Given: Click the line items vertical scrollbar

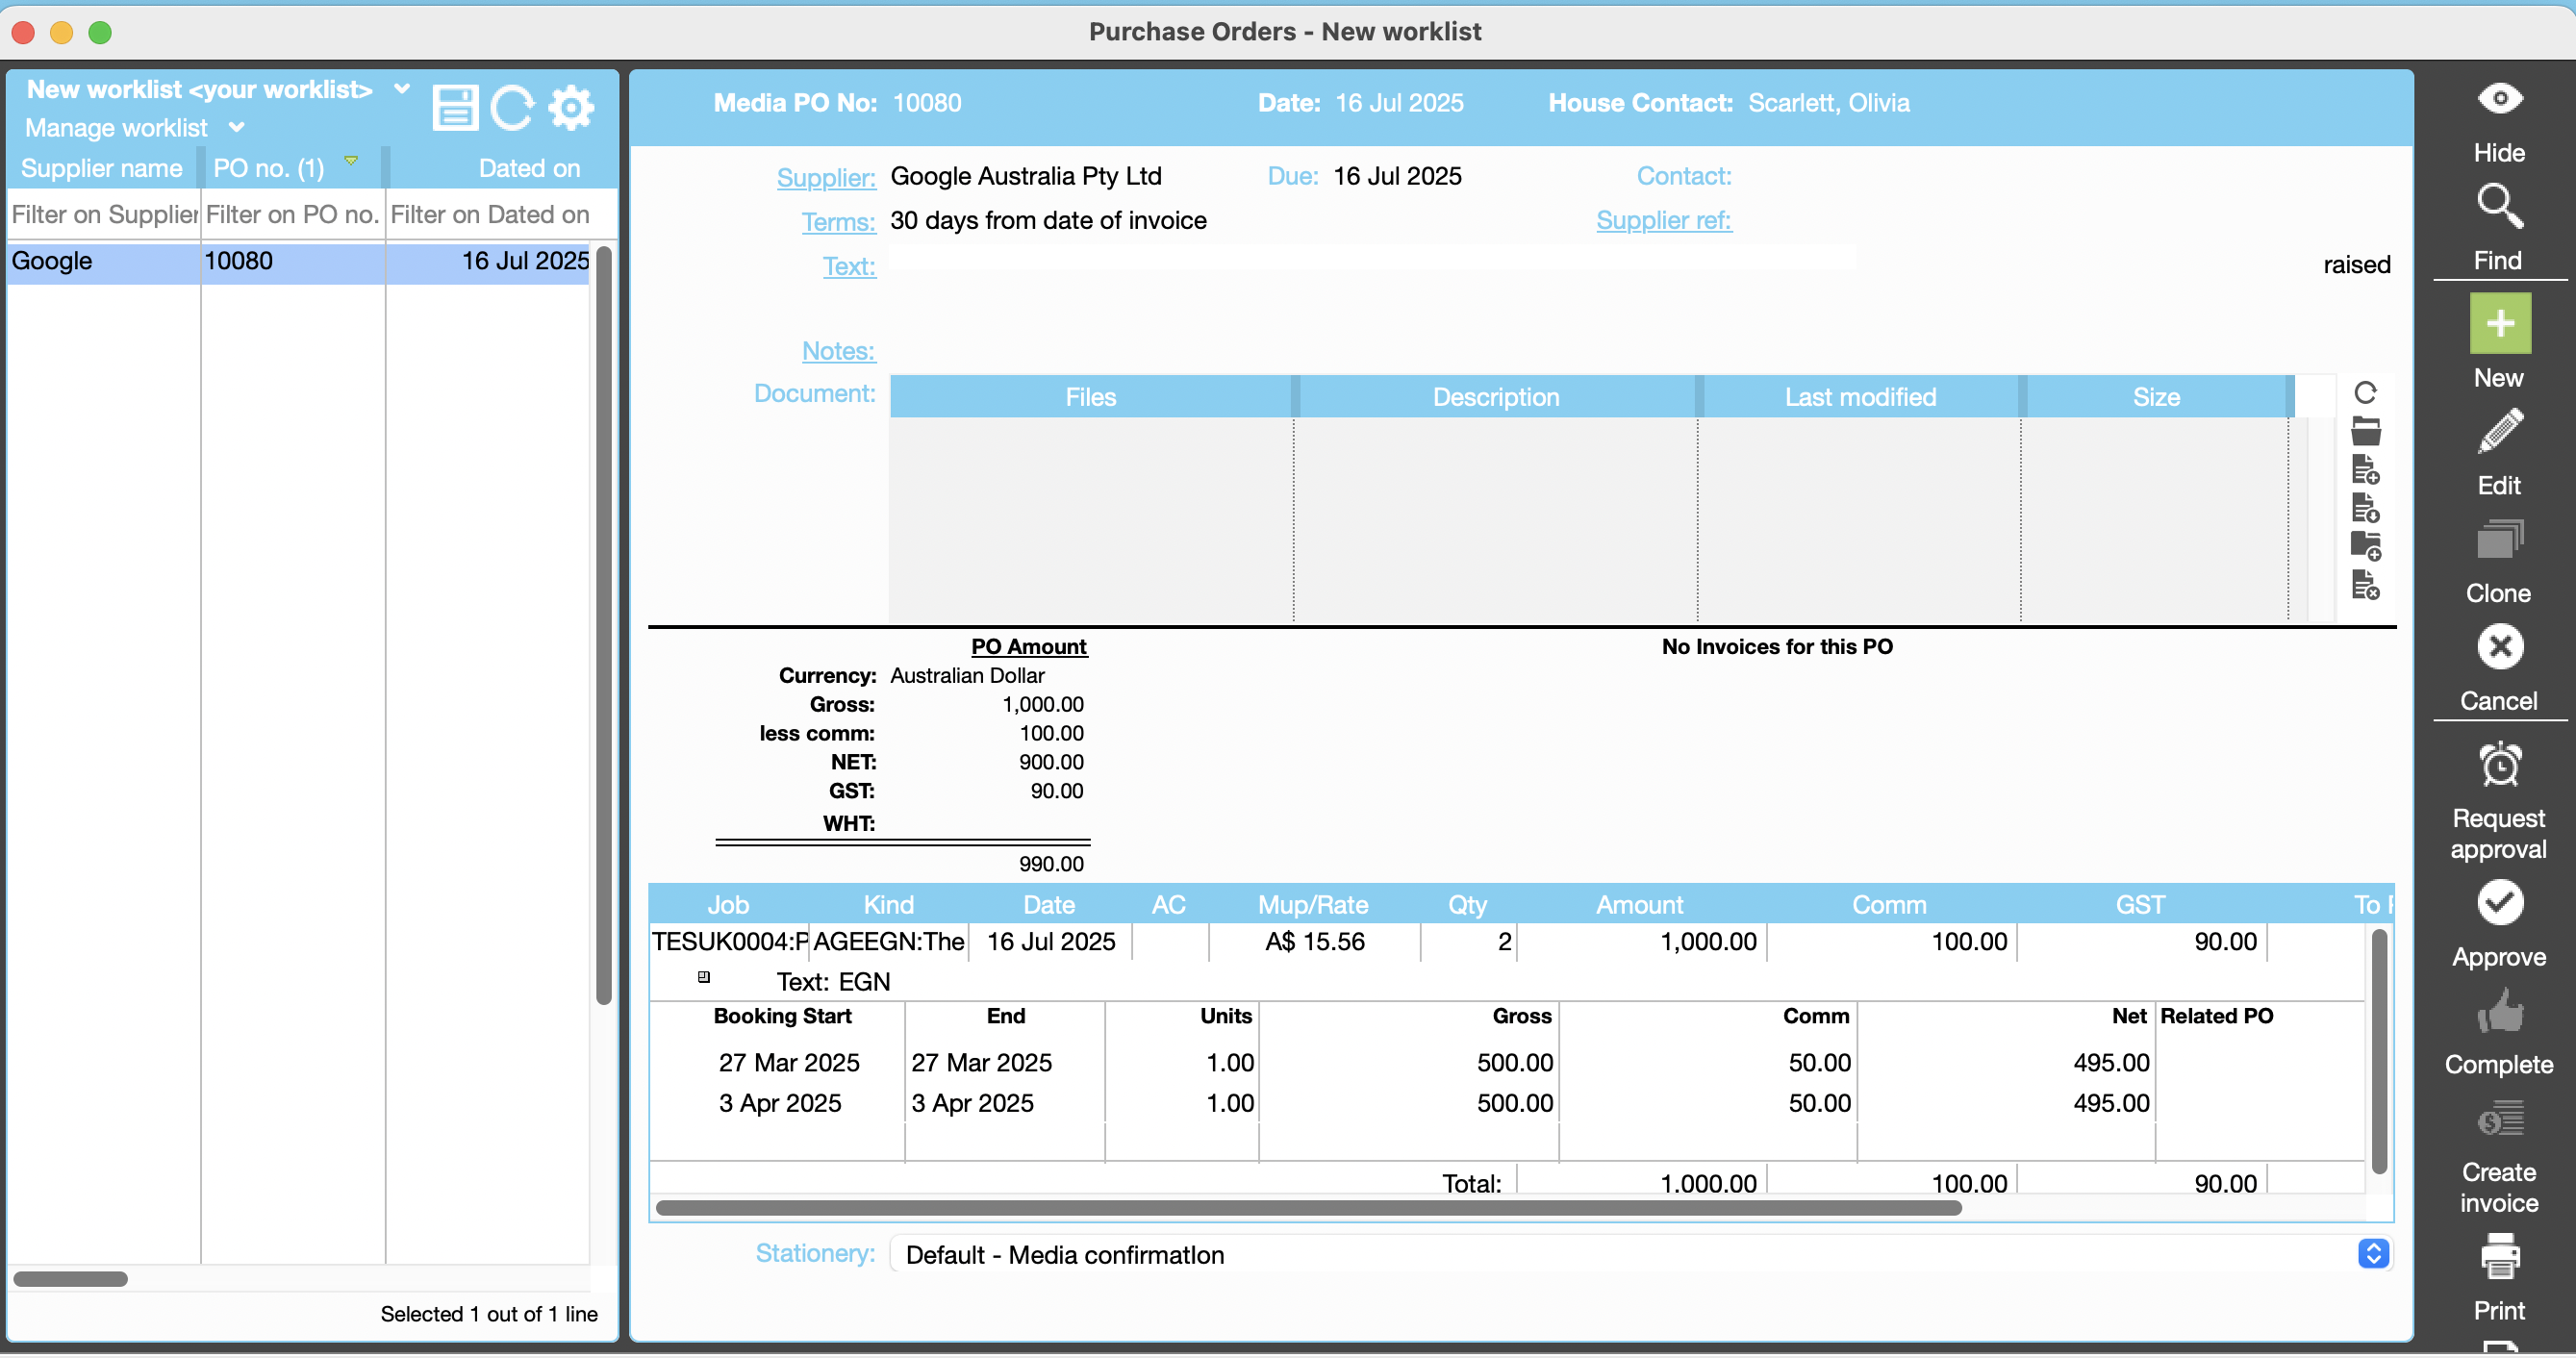Looking at the screenshot, I should [2379, 1050].
